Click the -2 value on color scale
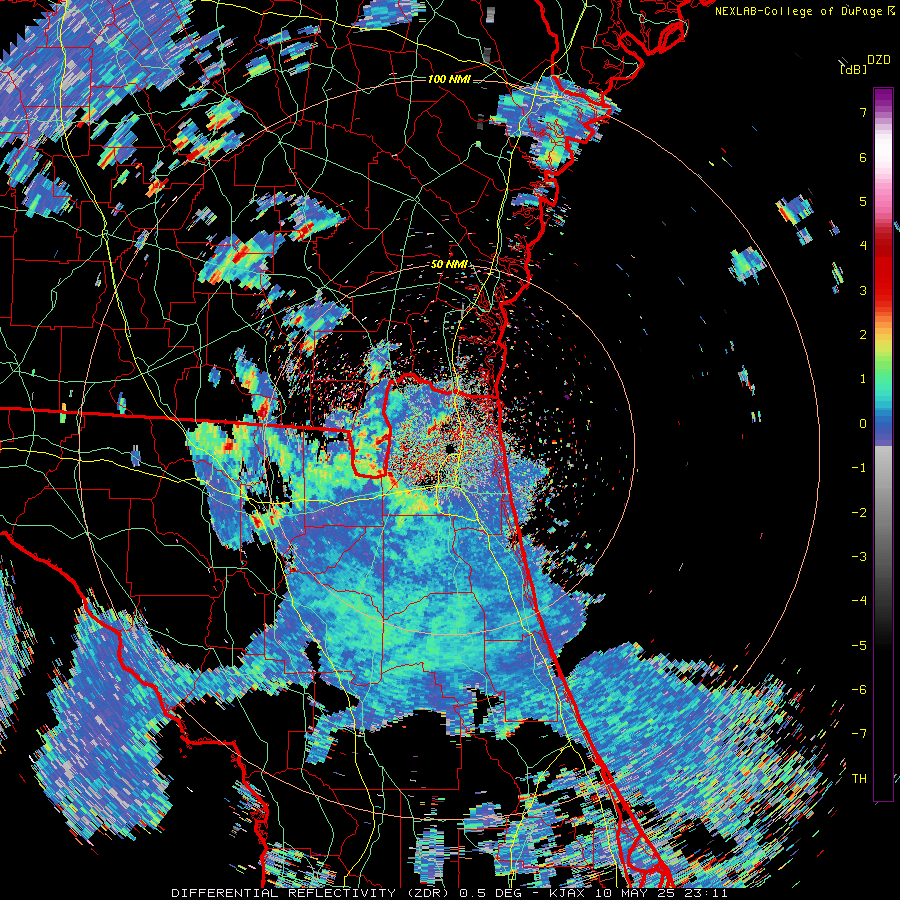900x900 pixels. click(859, 512)
